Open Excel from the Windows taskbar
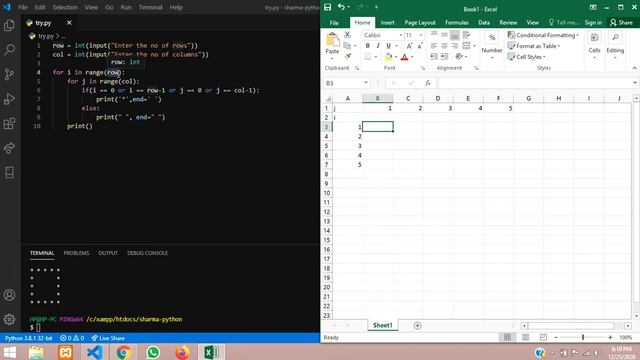Viewport: 640px width, 360px height. (211, 352)
